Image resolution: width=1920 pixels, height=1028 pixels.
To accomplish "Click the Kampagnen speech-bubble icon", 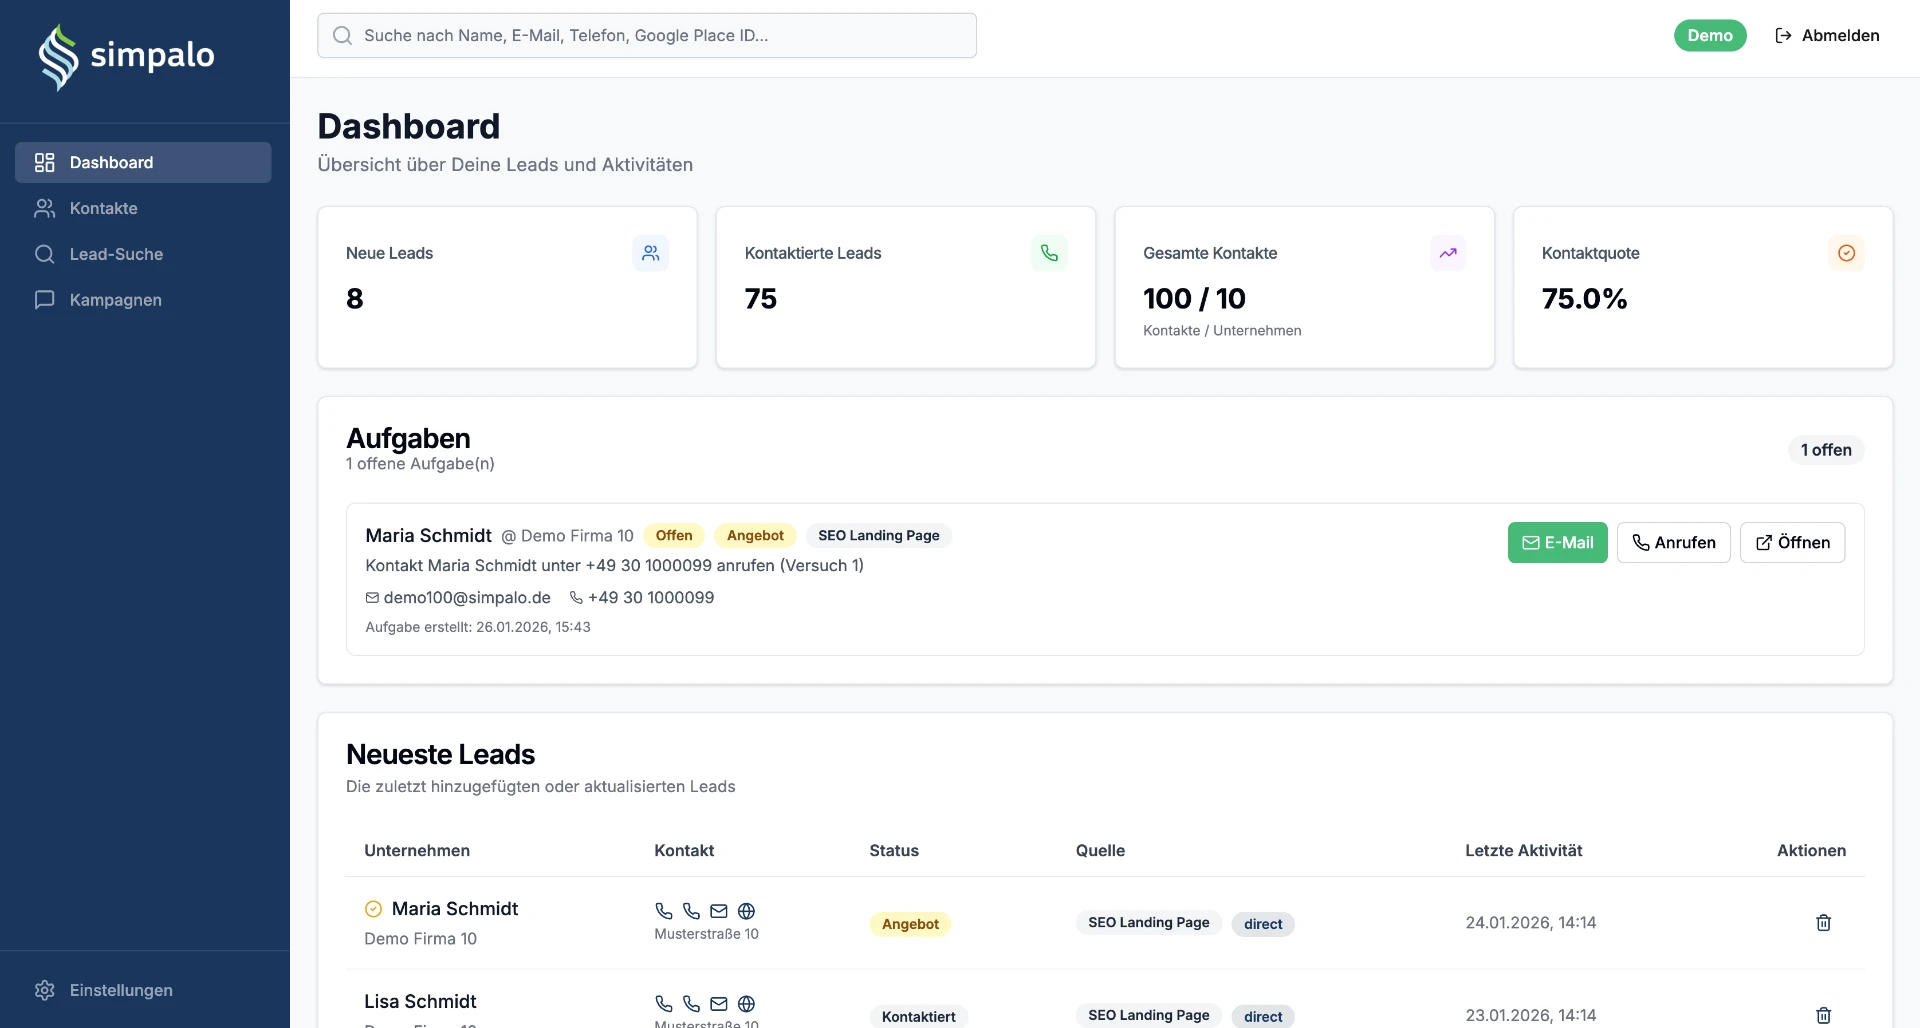I will point(45,300).
